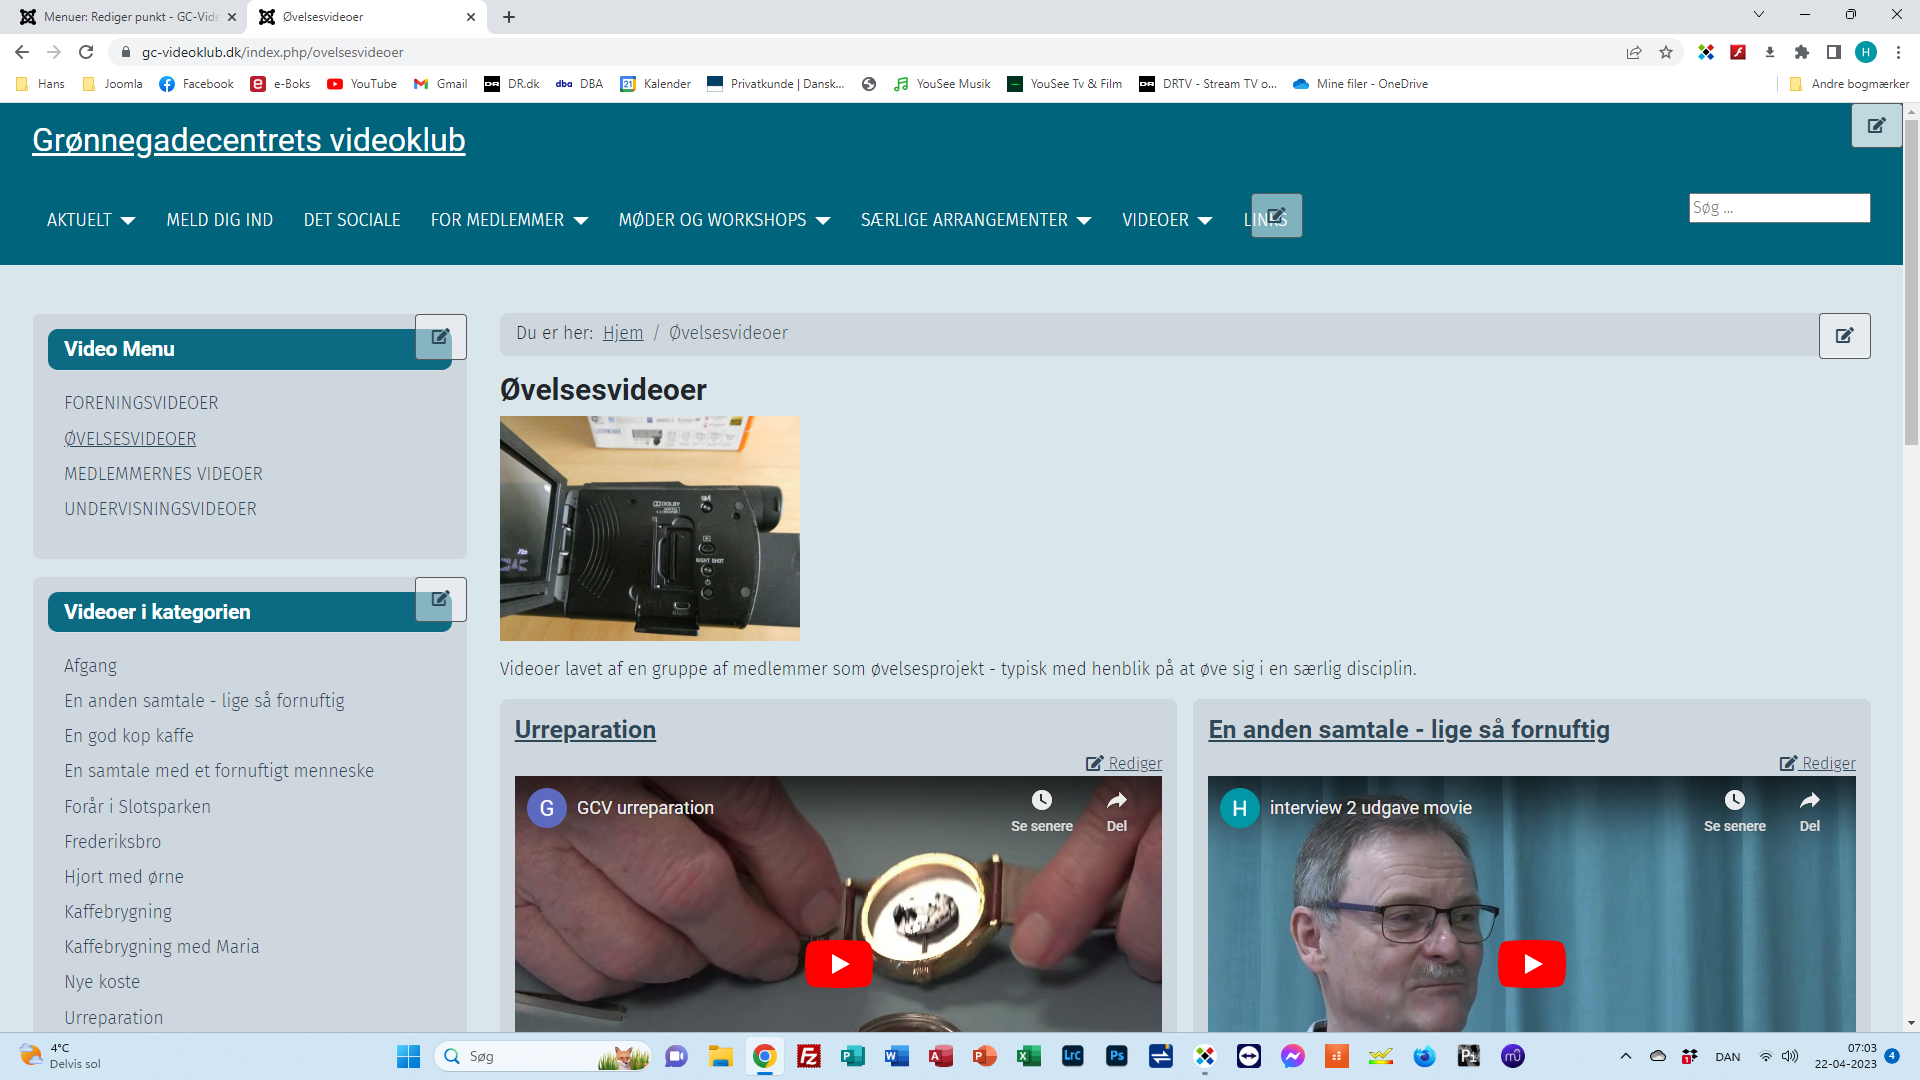Viewport: 1920px width, 1080px height.
Task: Play the GCV urreparation video
Action: 839,963
